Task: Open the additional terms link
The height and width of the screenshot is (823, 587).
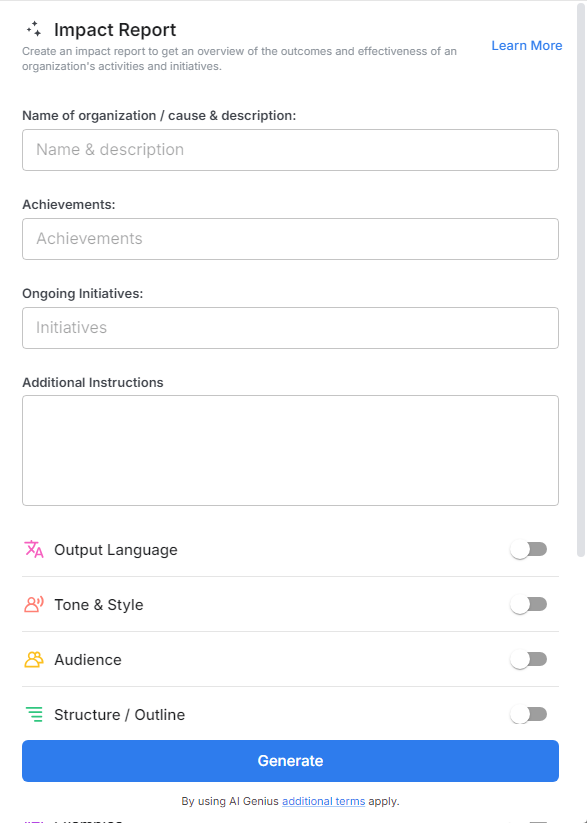Action: 323,801
